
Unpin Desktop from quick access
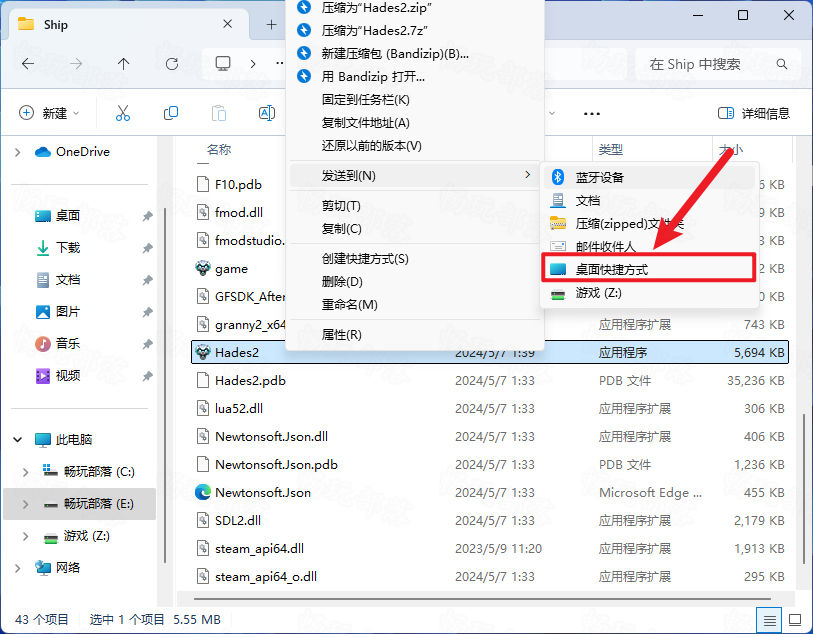click(x=148, y=216)
